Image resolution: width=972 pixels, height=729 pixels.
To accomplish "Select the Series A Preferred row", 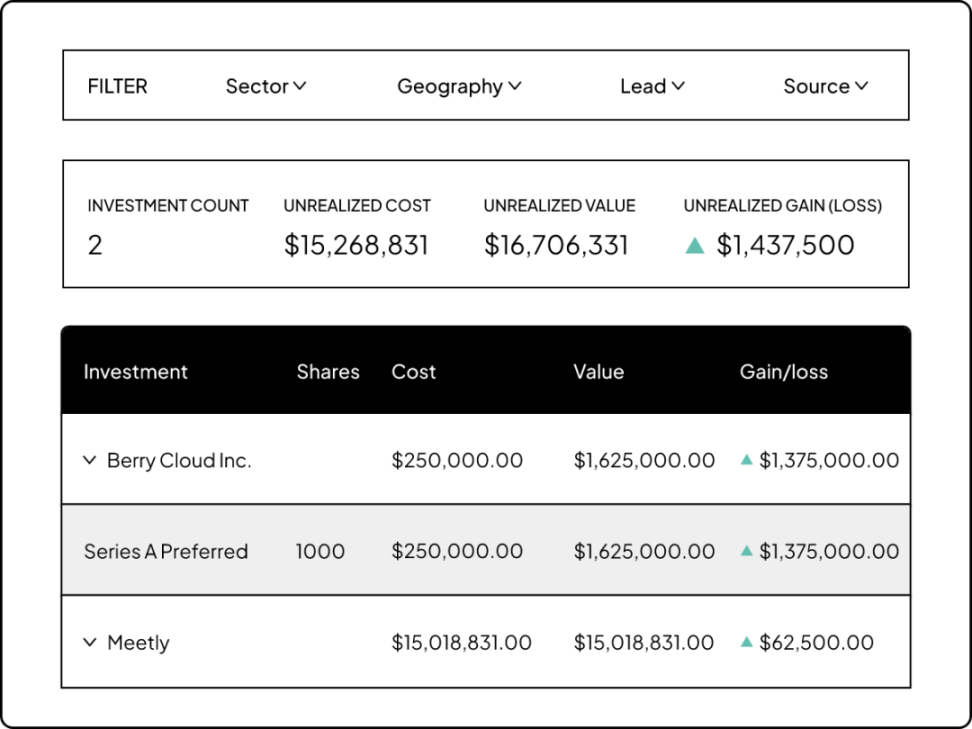I will tap(166, 551).
